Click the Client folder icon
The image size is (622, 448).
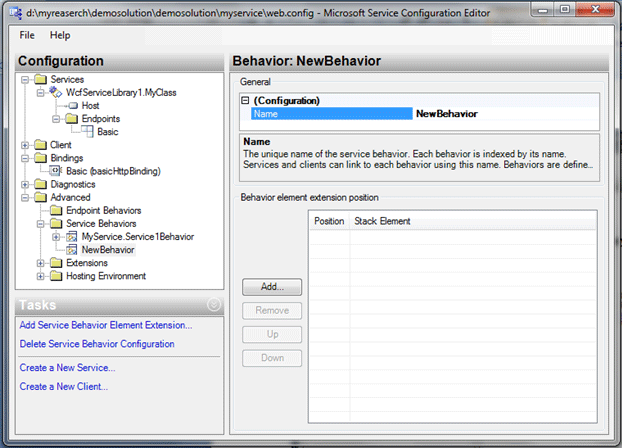pos(40,145)
